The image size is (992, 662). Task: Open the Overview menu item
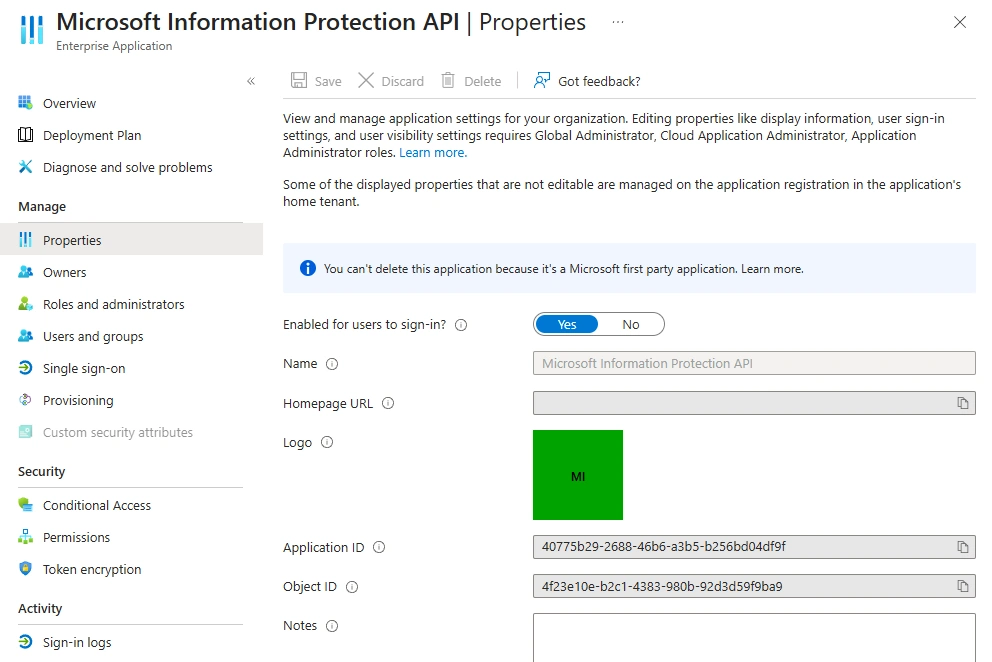pos(69,103)
